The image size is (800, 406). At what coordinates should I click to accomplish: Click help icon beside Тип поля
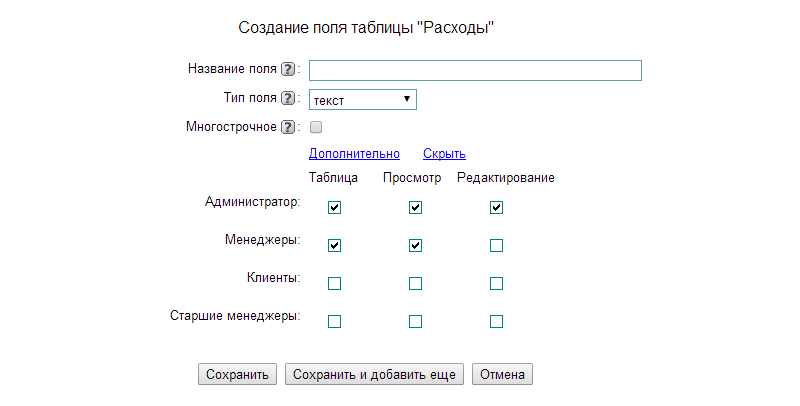point(288,99)
